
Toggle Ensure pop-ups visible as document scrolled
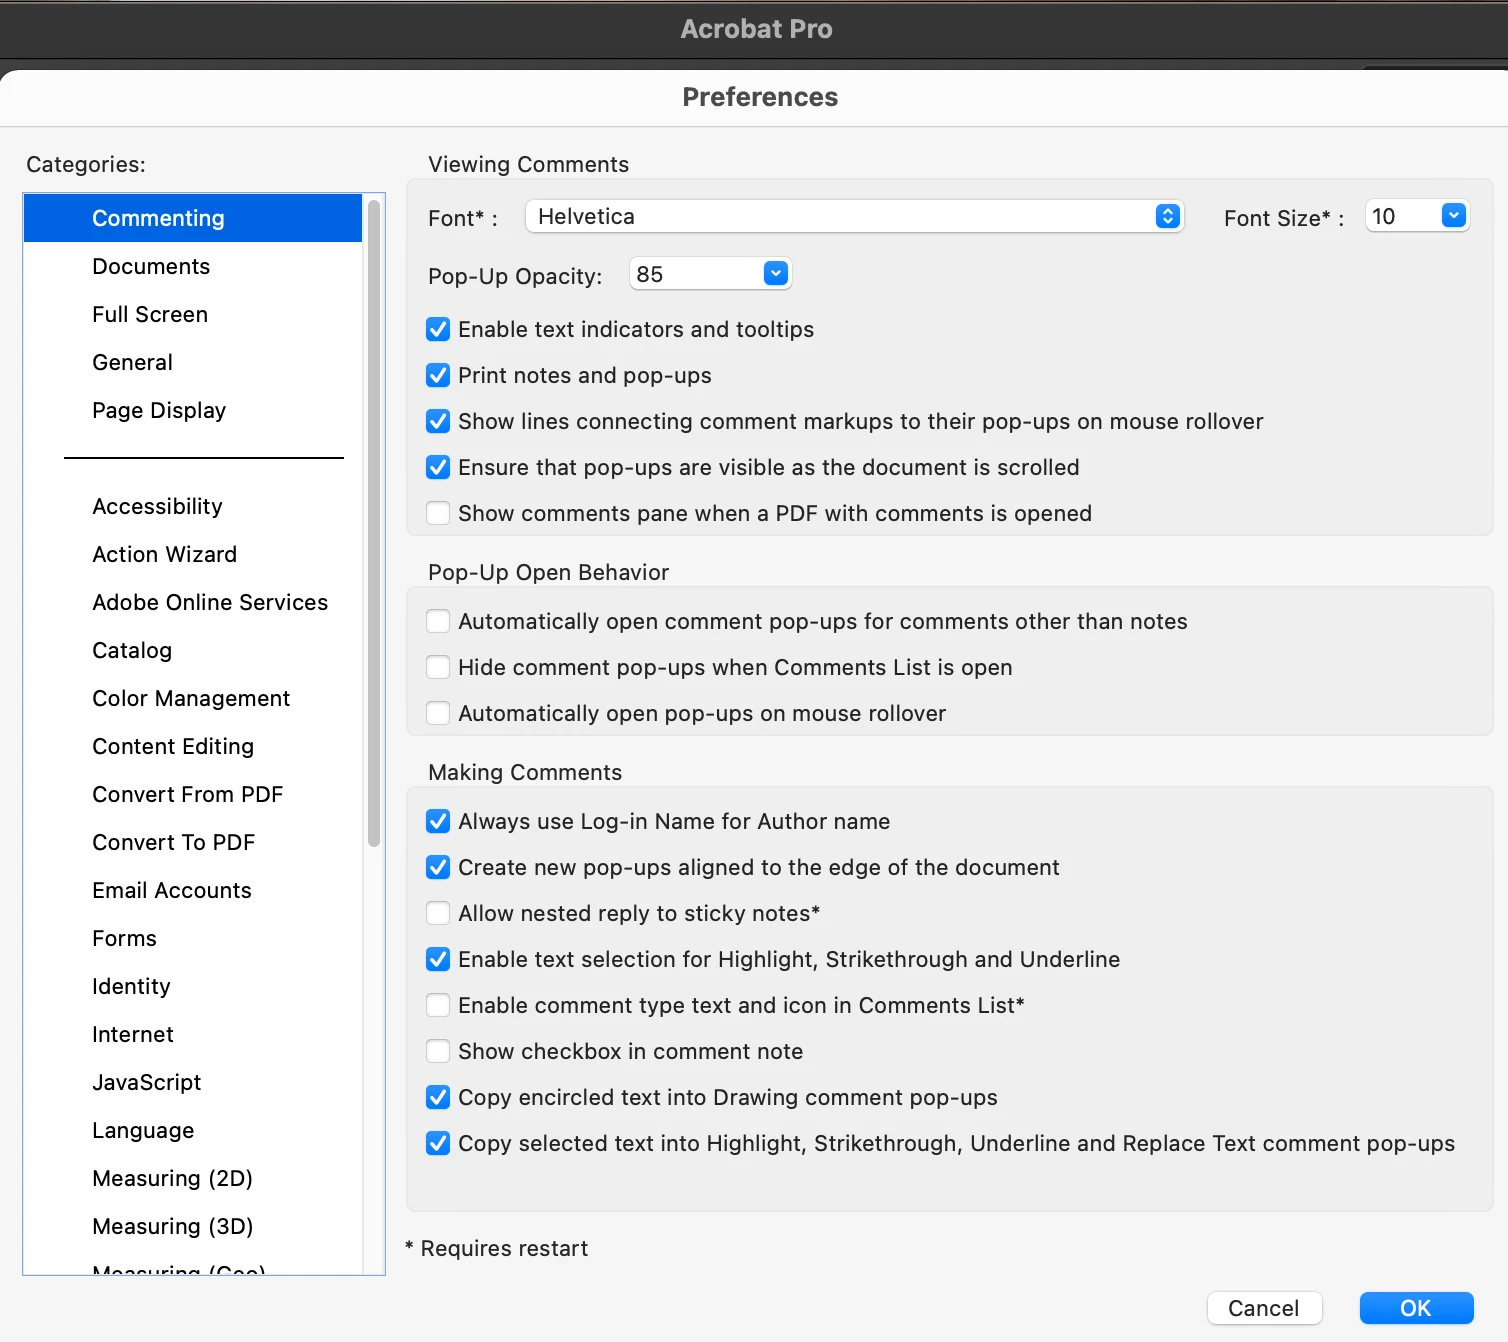click(x=438, y=467)
